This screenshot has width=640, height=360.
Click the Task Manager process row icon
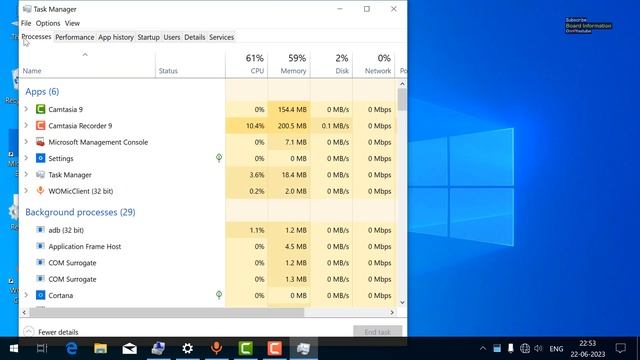(40, 174)
